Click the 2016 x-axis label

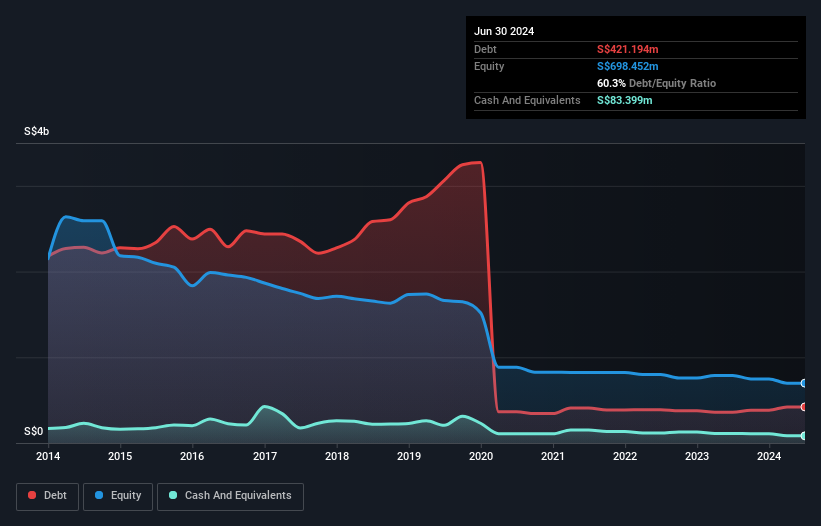pyautogui.click(x=192, y=456)
